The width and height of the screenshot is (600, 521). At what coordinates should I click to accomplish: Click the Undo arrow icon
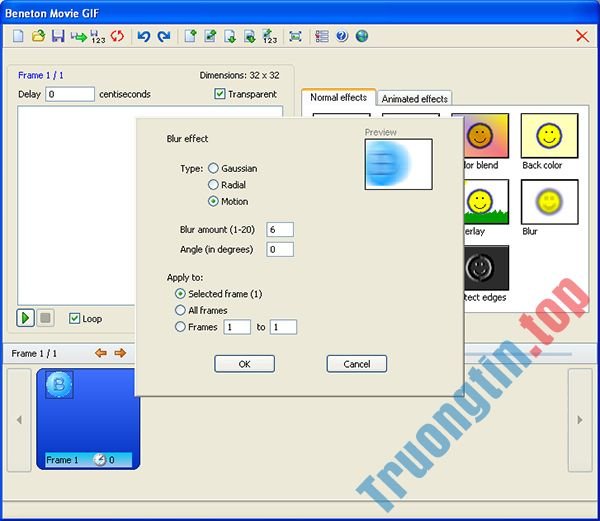pos(144,36)
